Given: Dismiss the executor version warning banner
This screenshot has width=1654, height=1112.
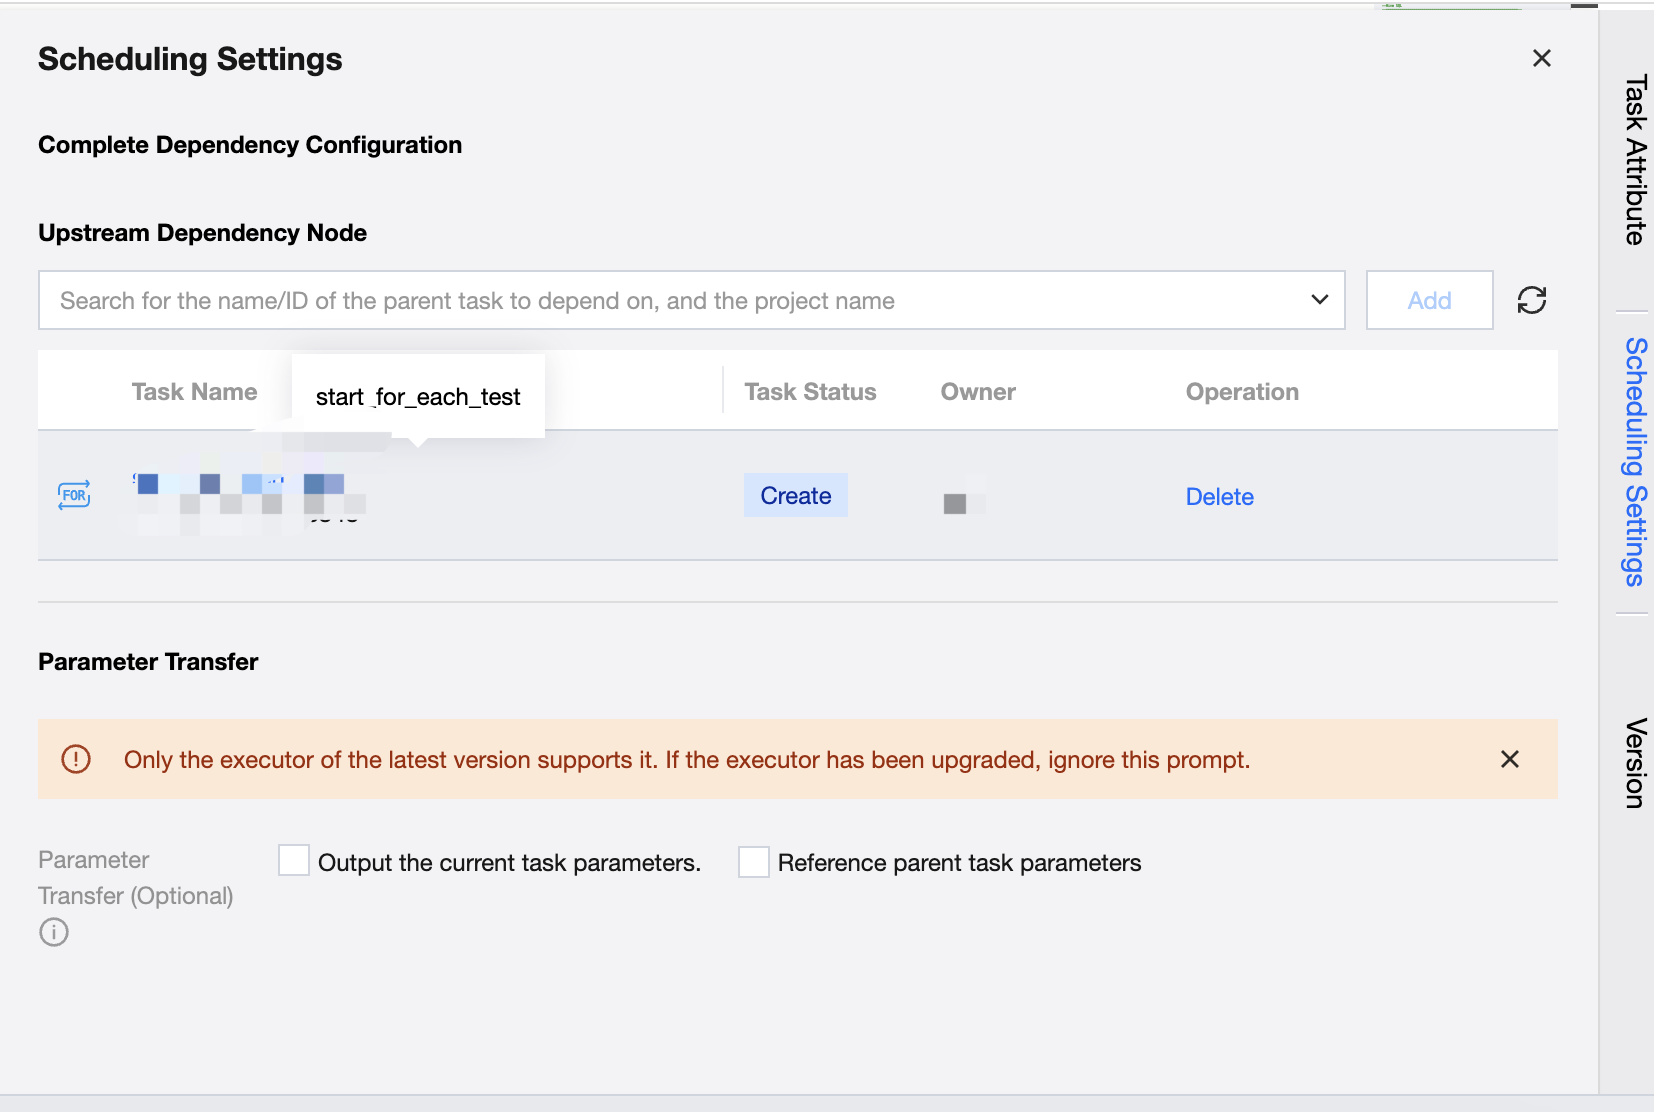Looking at the screenshot, I should tap(1509, 759).
